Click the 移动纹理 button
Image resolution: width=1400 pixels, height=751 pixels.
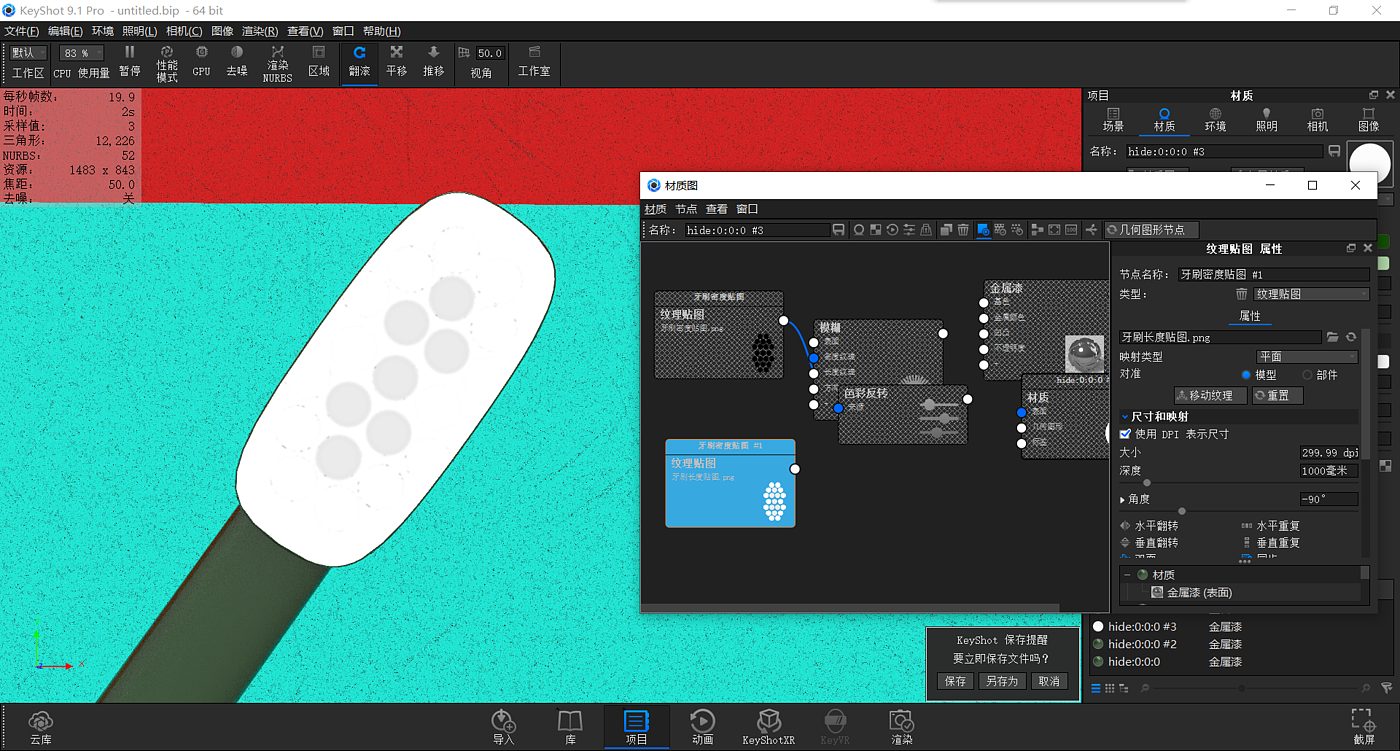[x=1211, y=396]
